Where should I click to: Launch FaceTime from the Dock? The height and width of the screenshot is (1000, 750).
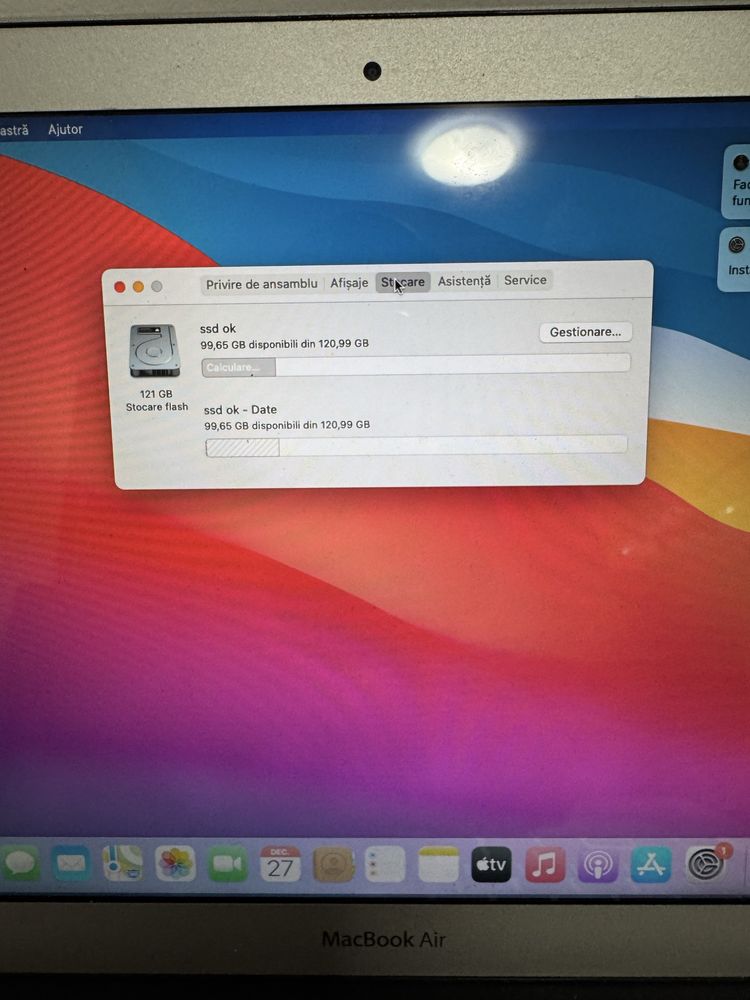[227, 864]
